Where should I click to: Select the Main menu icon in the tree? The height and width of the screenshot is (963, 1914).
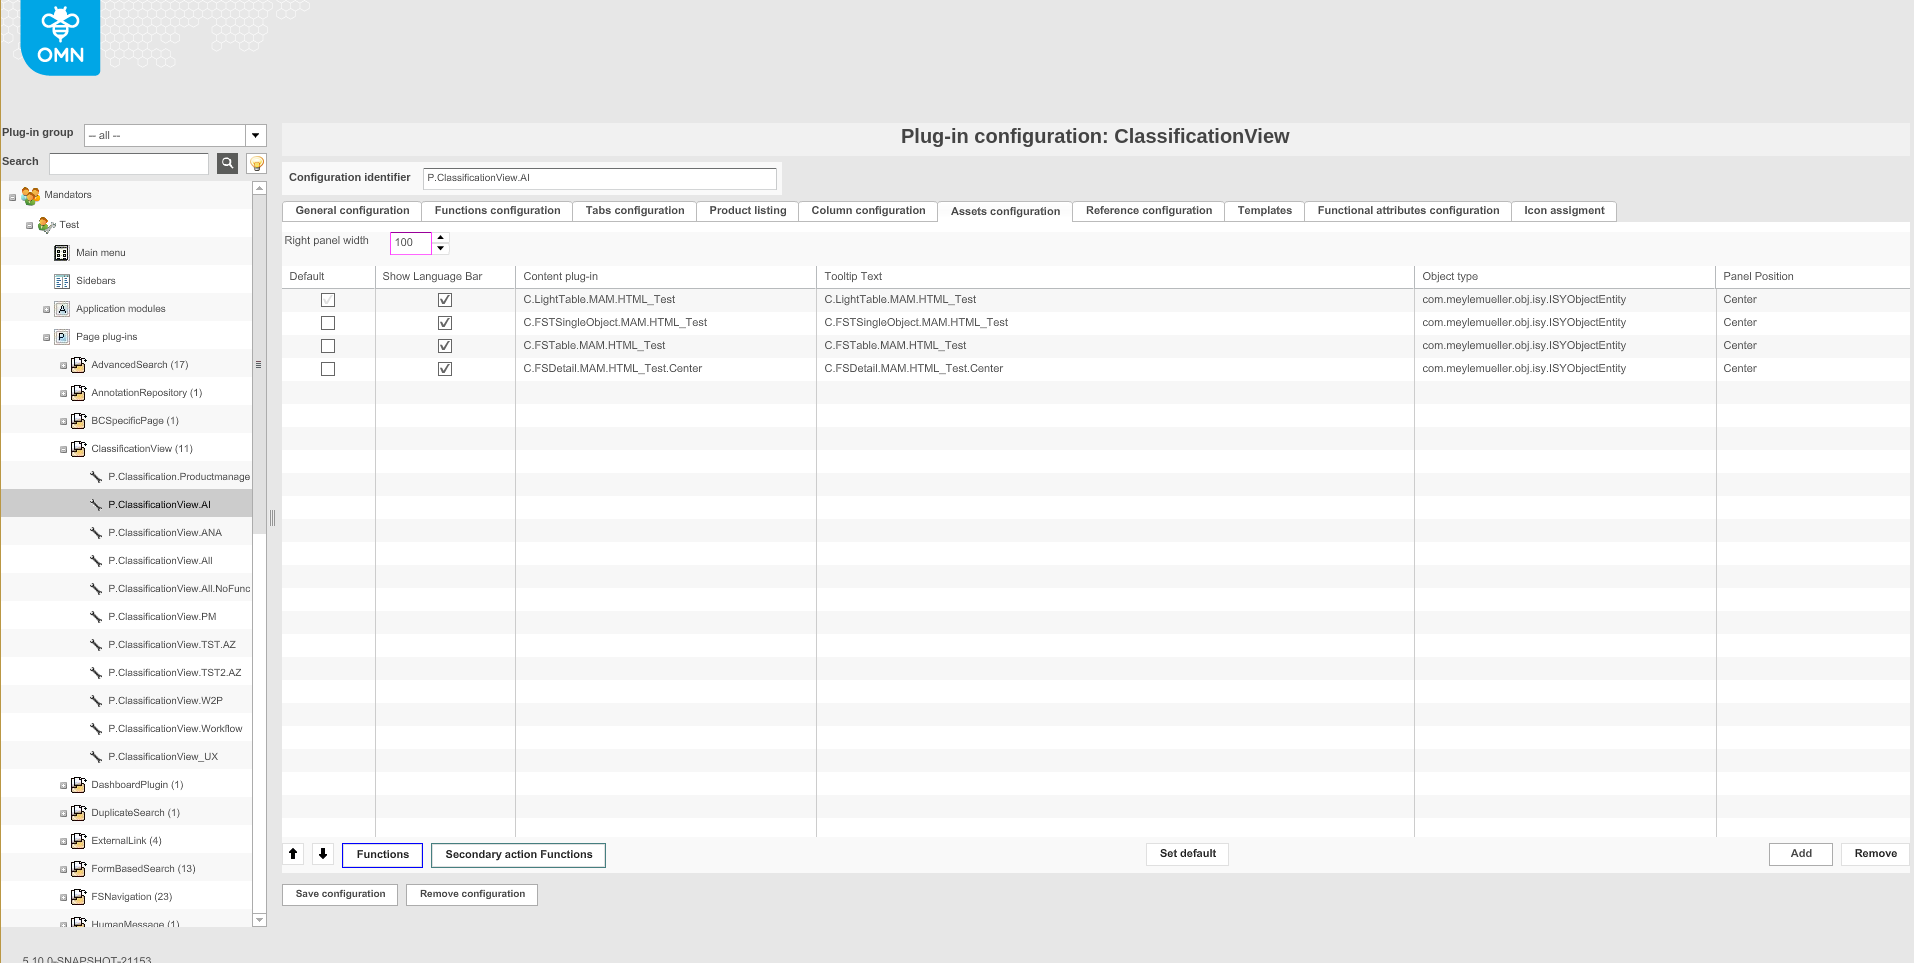point(61,252)
